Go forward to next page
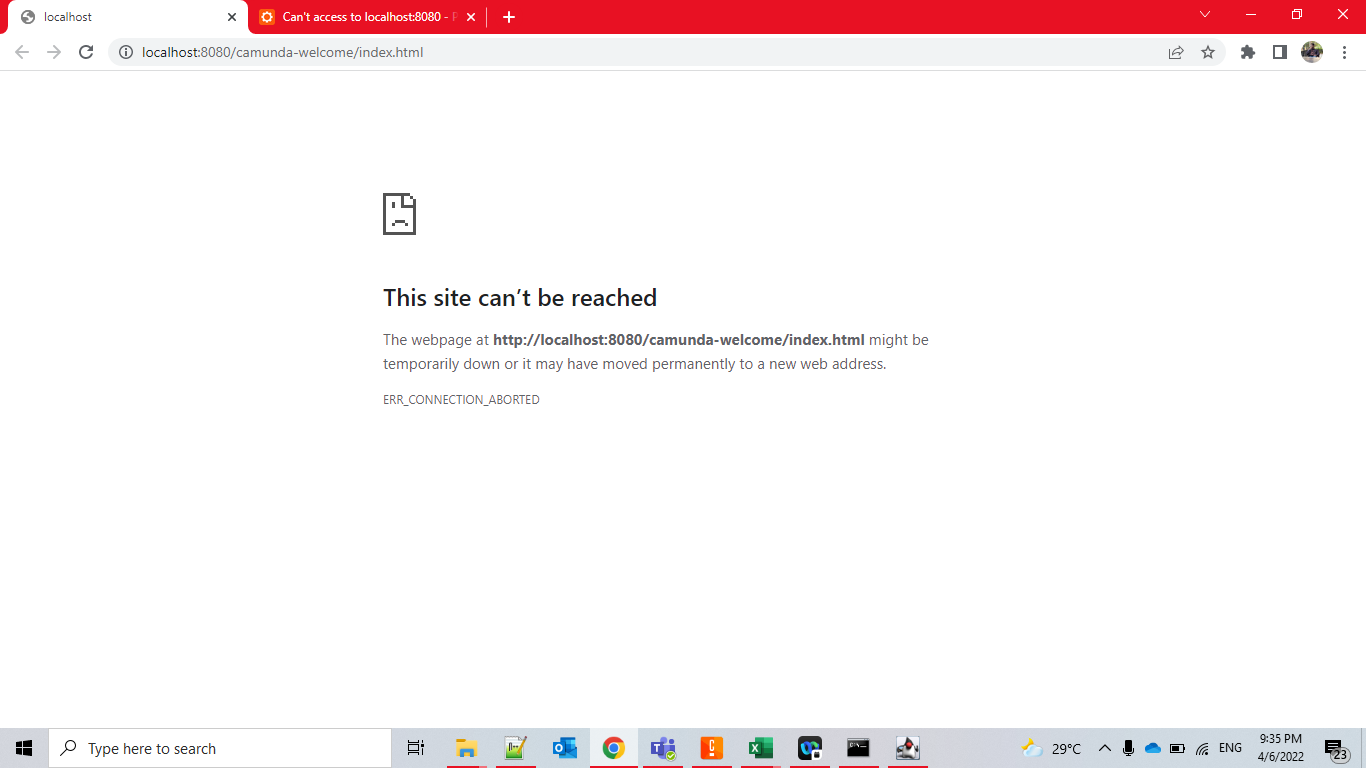 click(x=54, y=52)
